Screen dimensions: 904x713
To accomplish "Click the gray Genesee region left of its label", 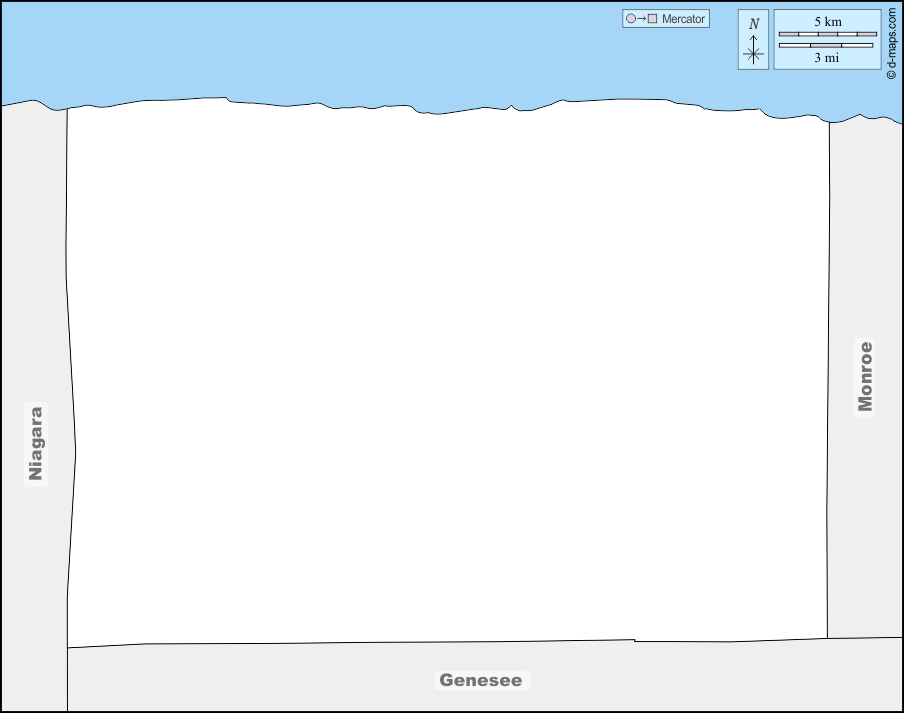I will coord(250,680).
